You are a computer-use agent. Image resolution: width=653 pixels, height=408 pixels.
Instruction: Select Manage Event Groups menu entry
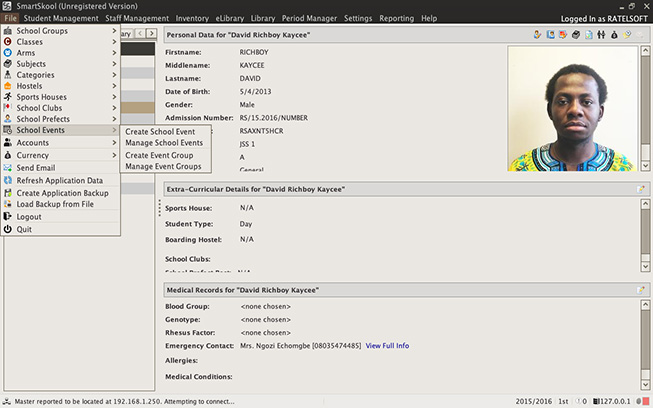(163, 166)
